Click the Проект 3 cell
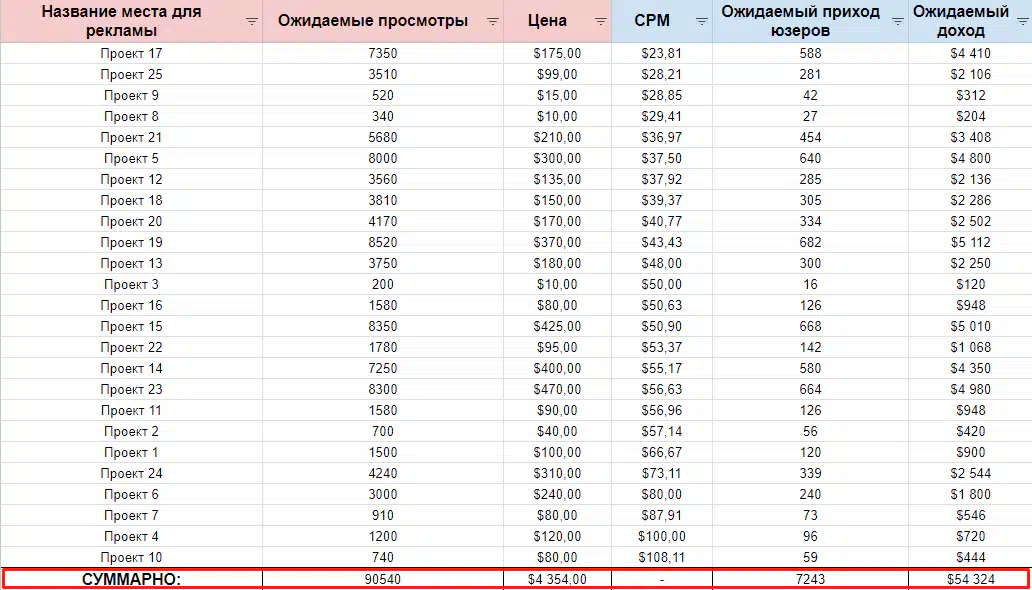 [x=132, y=284]
